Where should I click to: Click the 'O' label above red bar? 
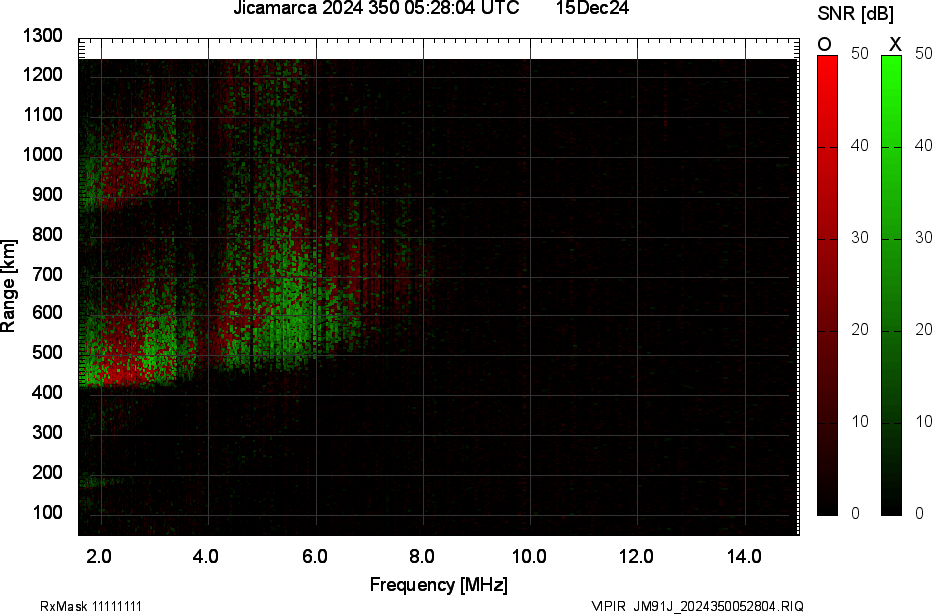pyautogui.click(x=824, y=45)
